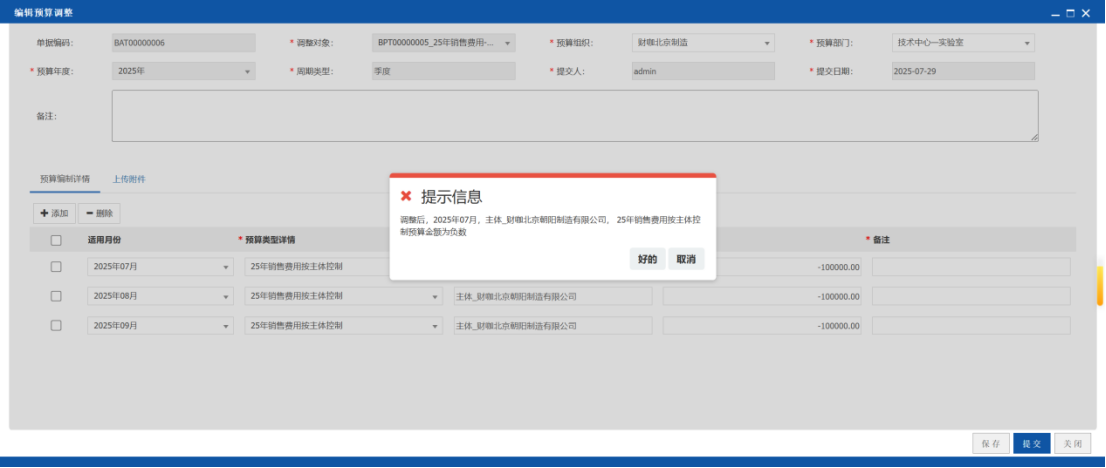Check the 2025年07月 row checkbox
1106x468 pixels.
pyautogui.click(x=56, y=267)
